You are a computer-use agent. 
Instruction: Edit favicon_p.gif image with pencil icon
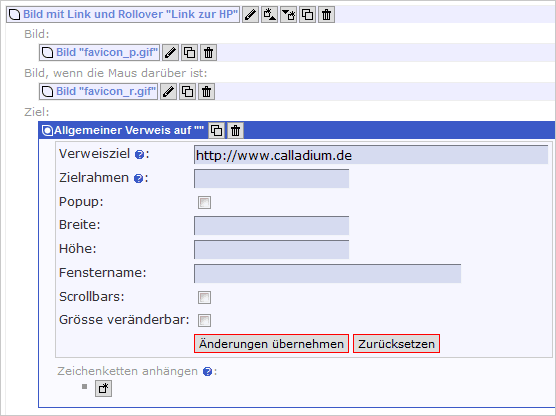click(x=171, y=52)
